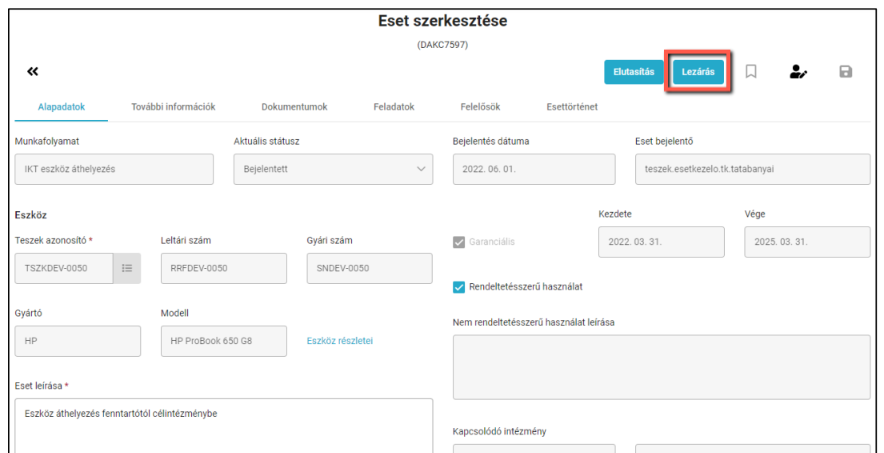Click the Eset bejelentő field
884x453 pixels.
click(753, 169)
